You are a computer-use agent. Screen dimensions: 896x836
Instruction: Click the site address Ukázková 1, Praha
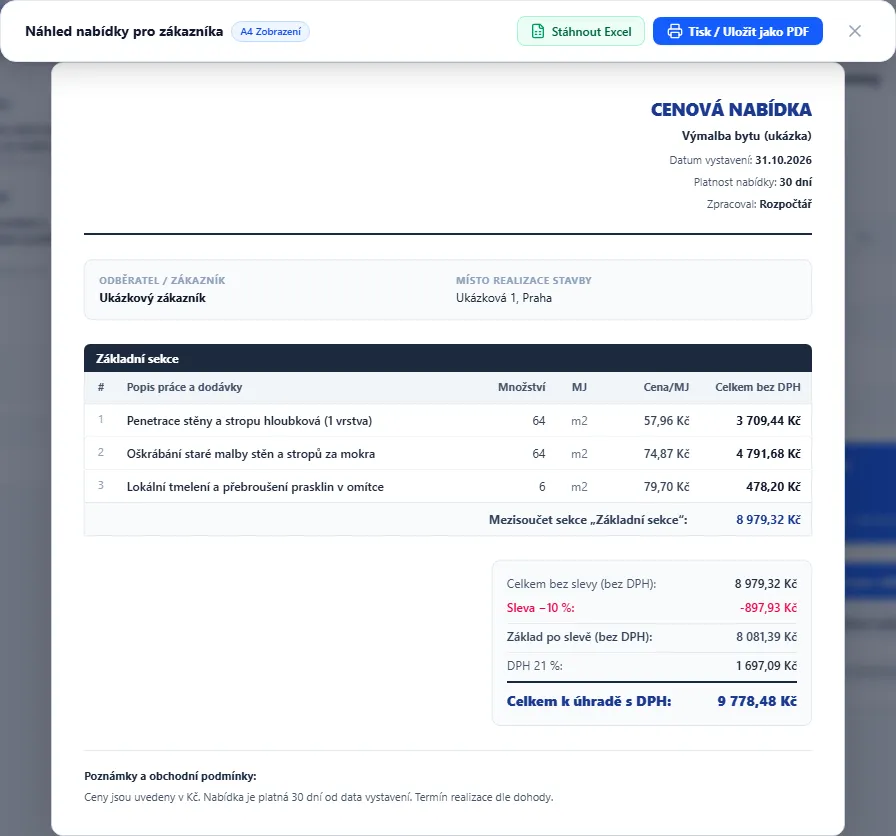(x=503, y=298)
